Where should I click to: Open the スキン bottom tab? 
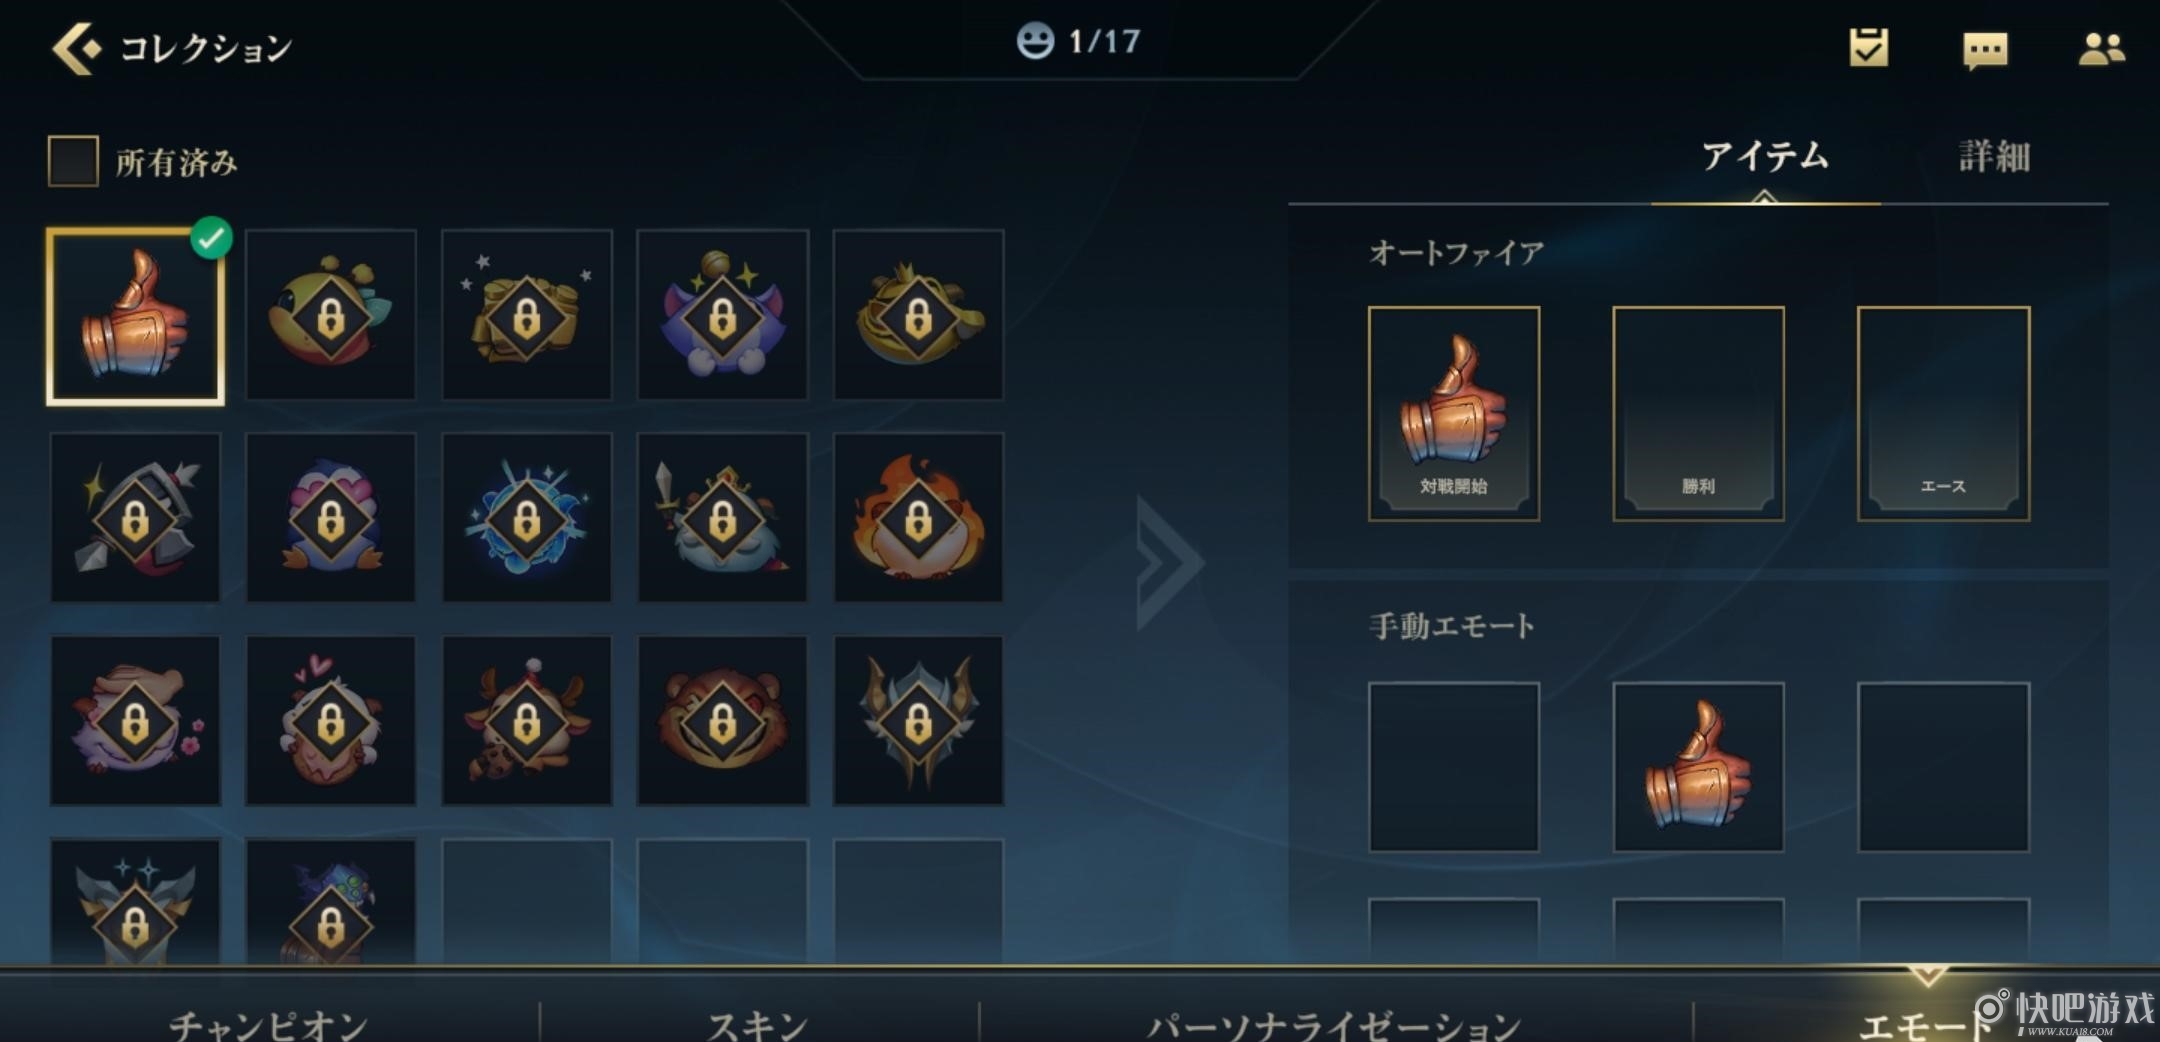[757, 1024]
